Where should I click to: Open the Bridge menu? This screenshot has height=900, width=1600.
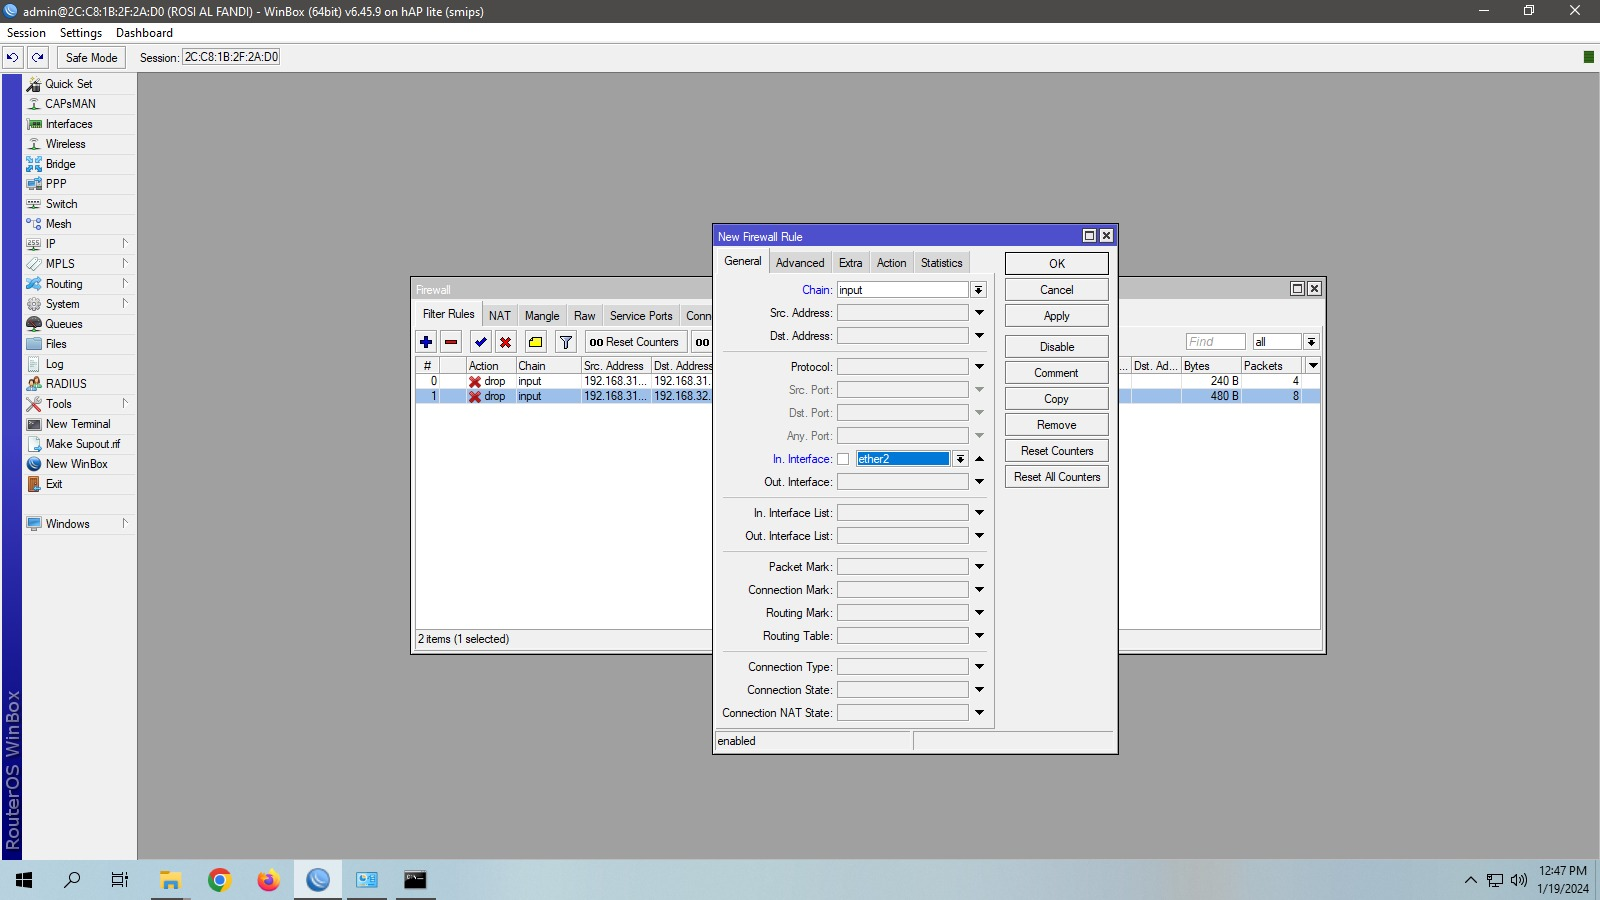pos(60,164)
